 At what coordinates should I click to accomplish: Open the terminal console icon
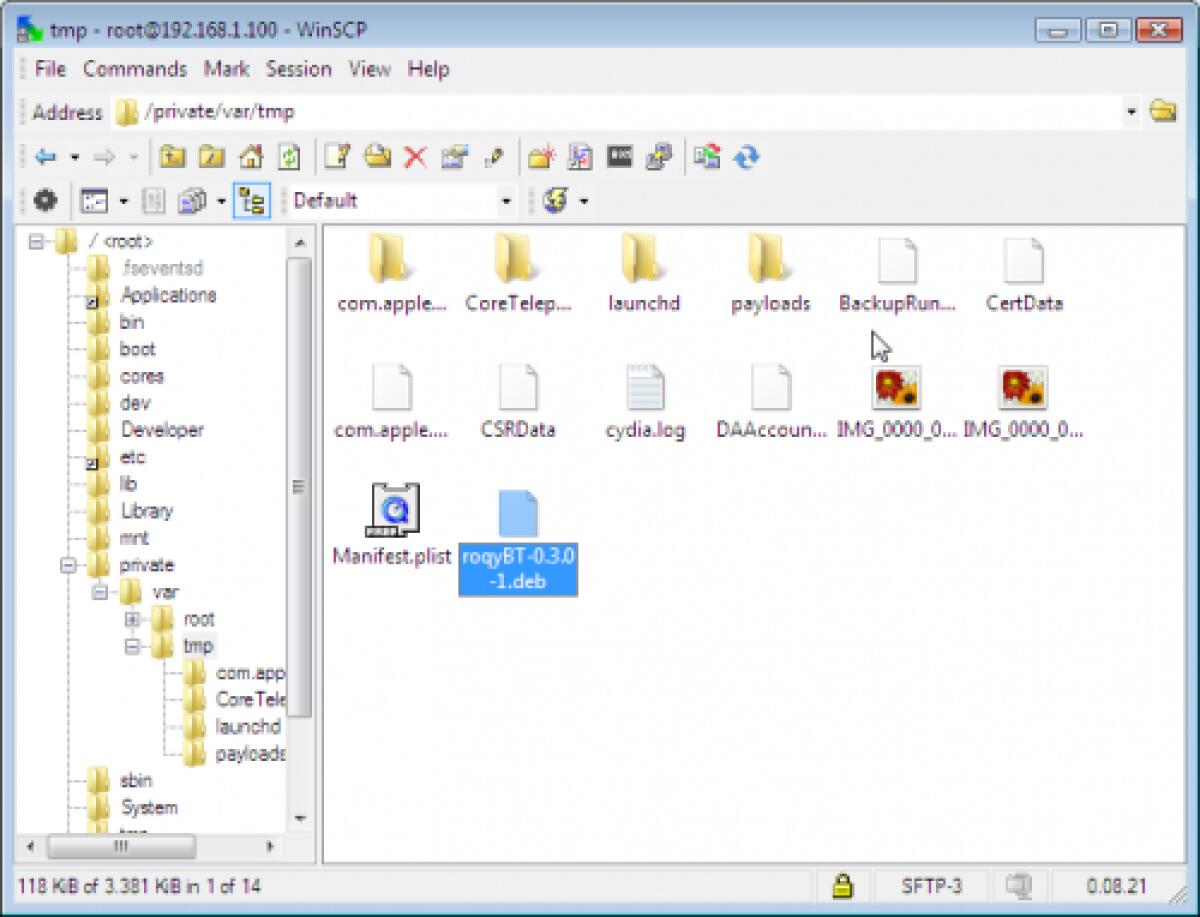coord(620,157)
